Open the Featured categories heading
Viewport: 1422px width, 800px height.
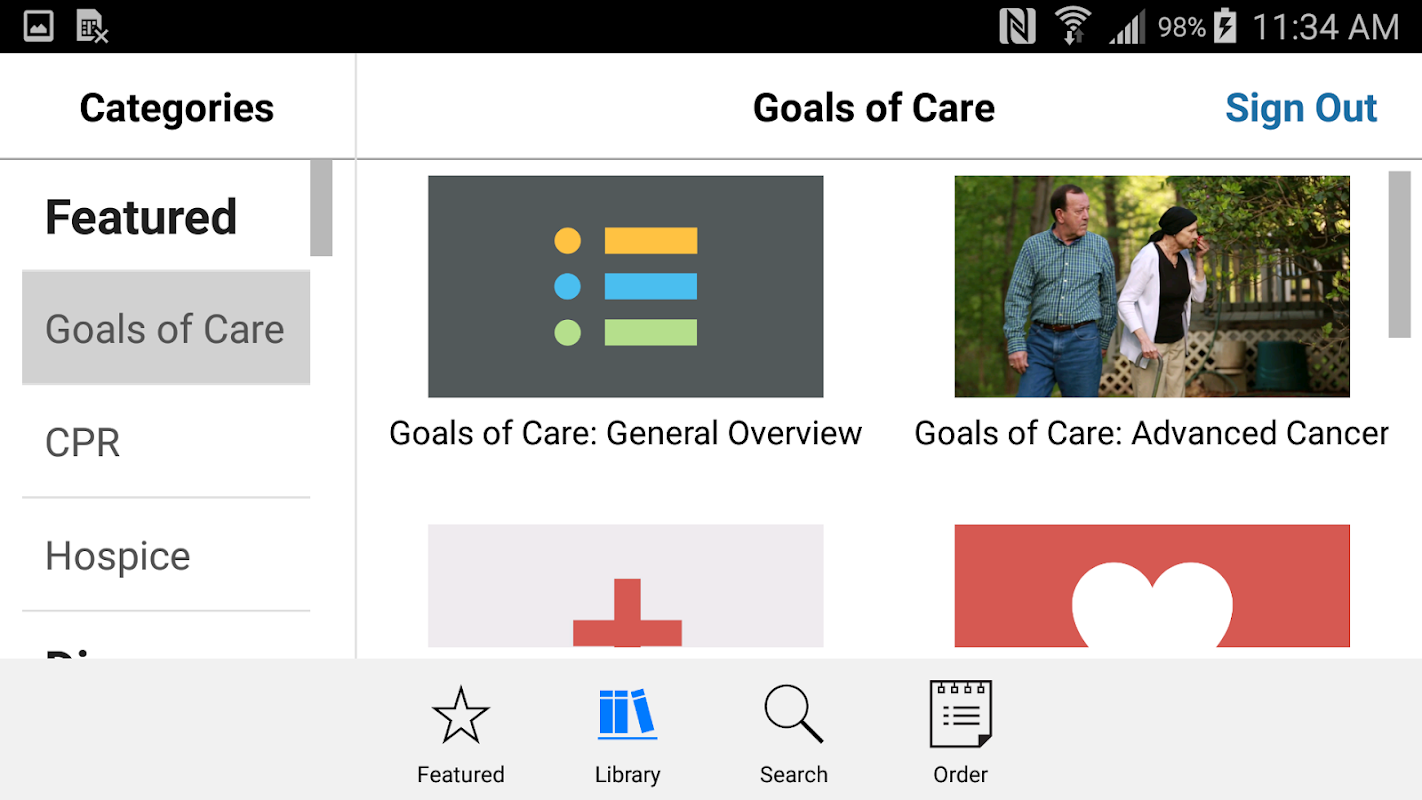141,217
